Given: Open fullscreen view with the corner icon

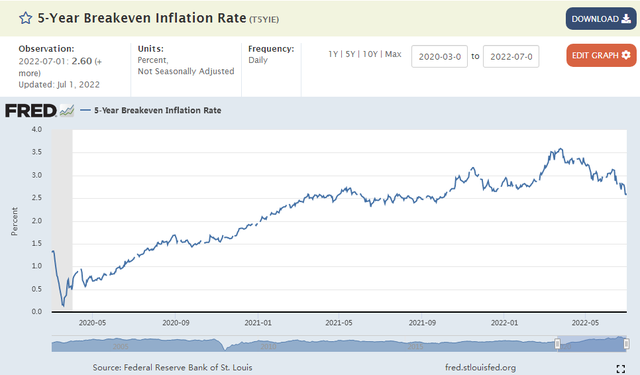Looking at the screenshot, I should click(621, 369).
